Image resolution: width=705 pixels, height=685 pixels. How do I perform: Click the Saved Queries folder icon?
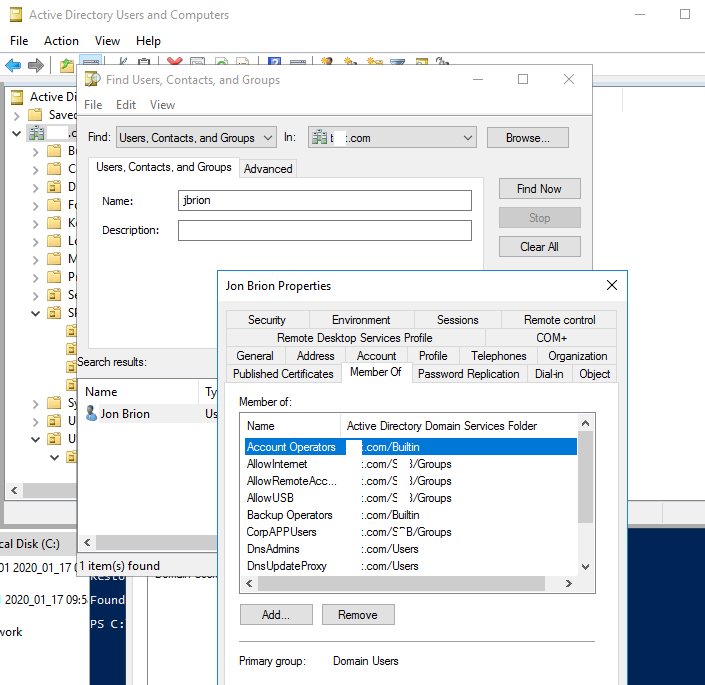35,115
